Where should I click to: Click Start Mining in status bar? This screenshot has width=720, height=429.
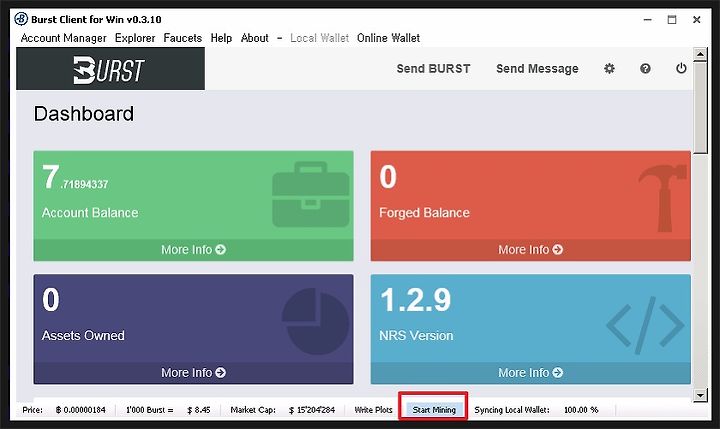[x=434, y=410]
